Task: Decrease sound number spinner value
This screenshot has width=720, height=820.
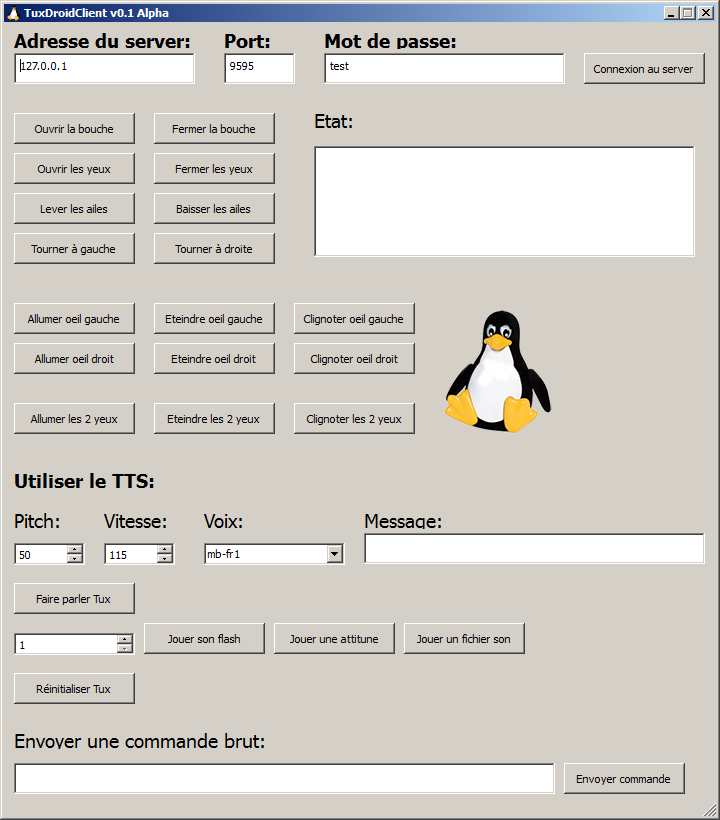Action: (125, 648)
